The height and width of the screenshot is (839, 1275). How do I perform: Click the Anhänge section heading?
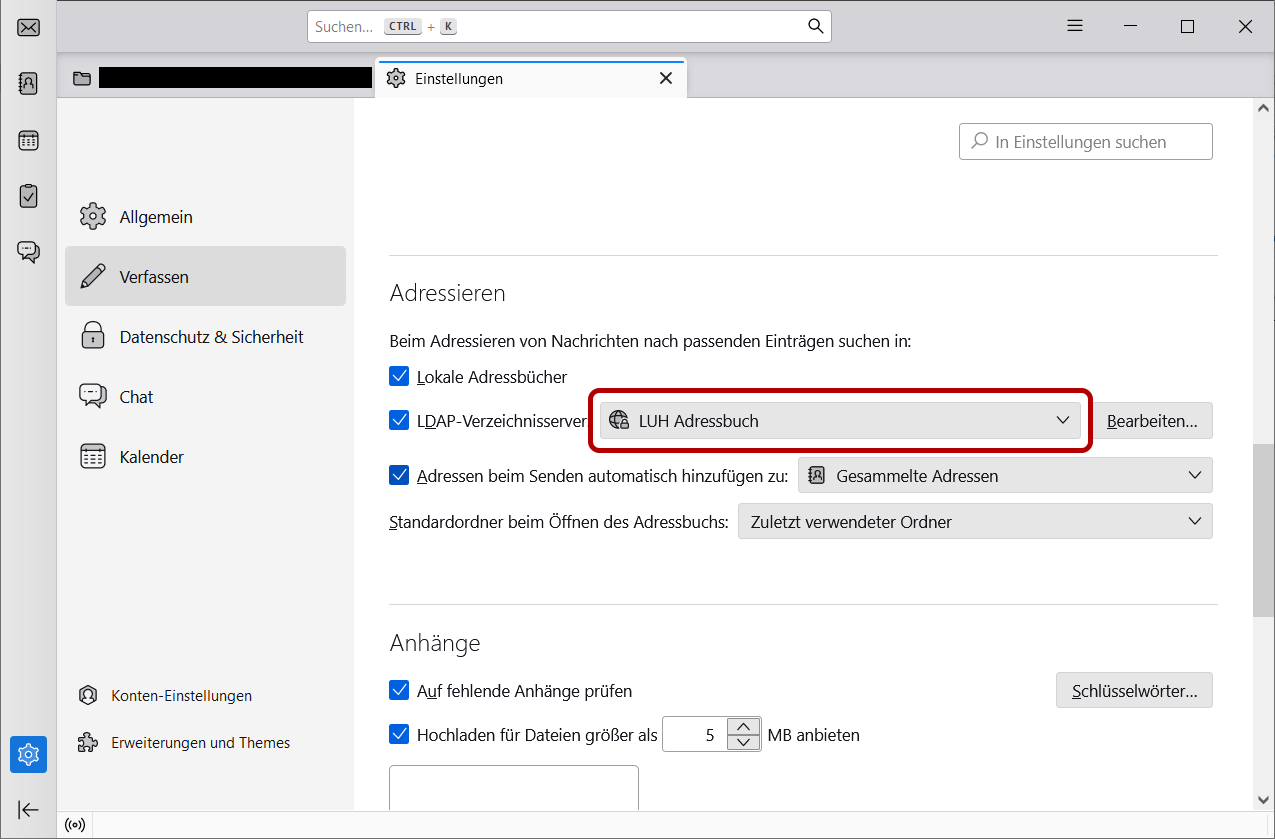(435, 643)
